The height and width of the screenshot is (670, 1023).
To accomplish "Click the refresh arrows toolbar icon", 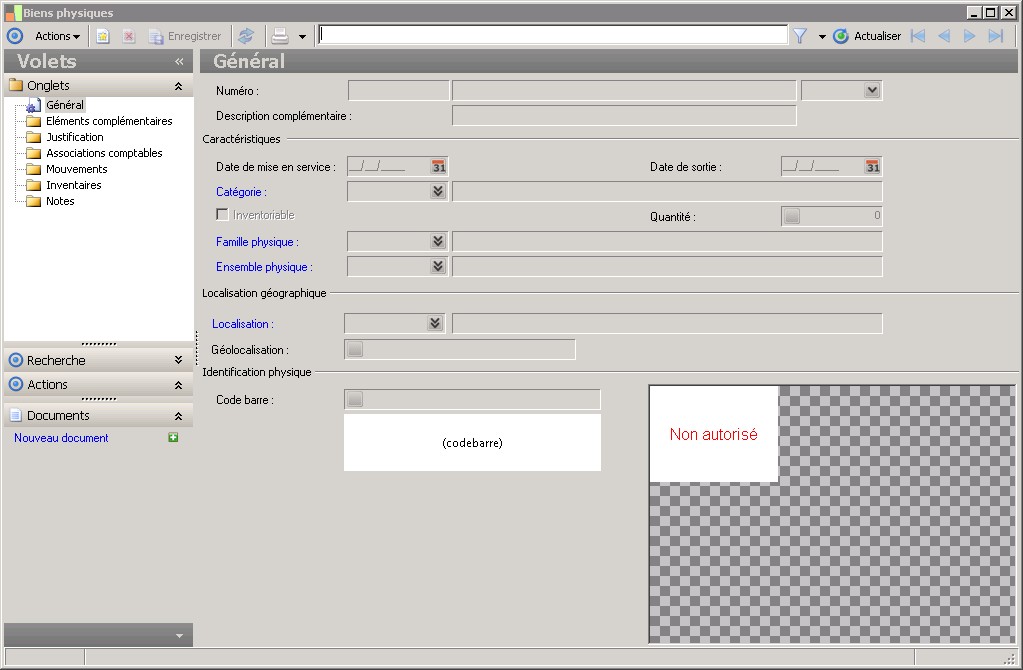I will tap(246, 37).
